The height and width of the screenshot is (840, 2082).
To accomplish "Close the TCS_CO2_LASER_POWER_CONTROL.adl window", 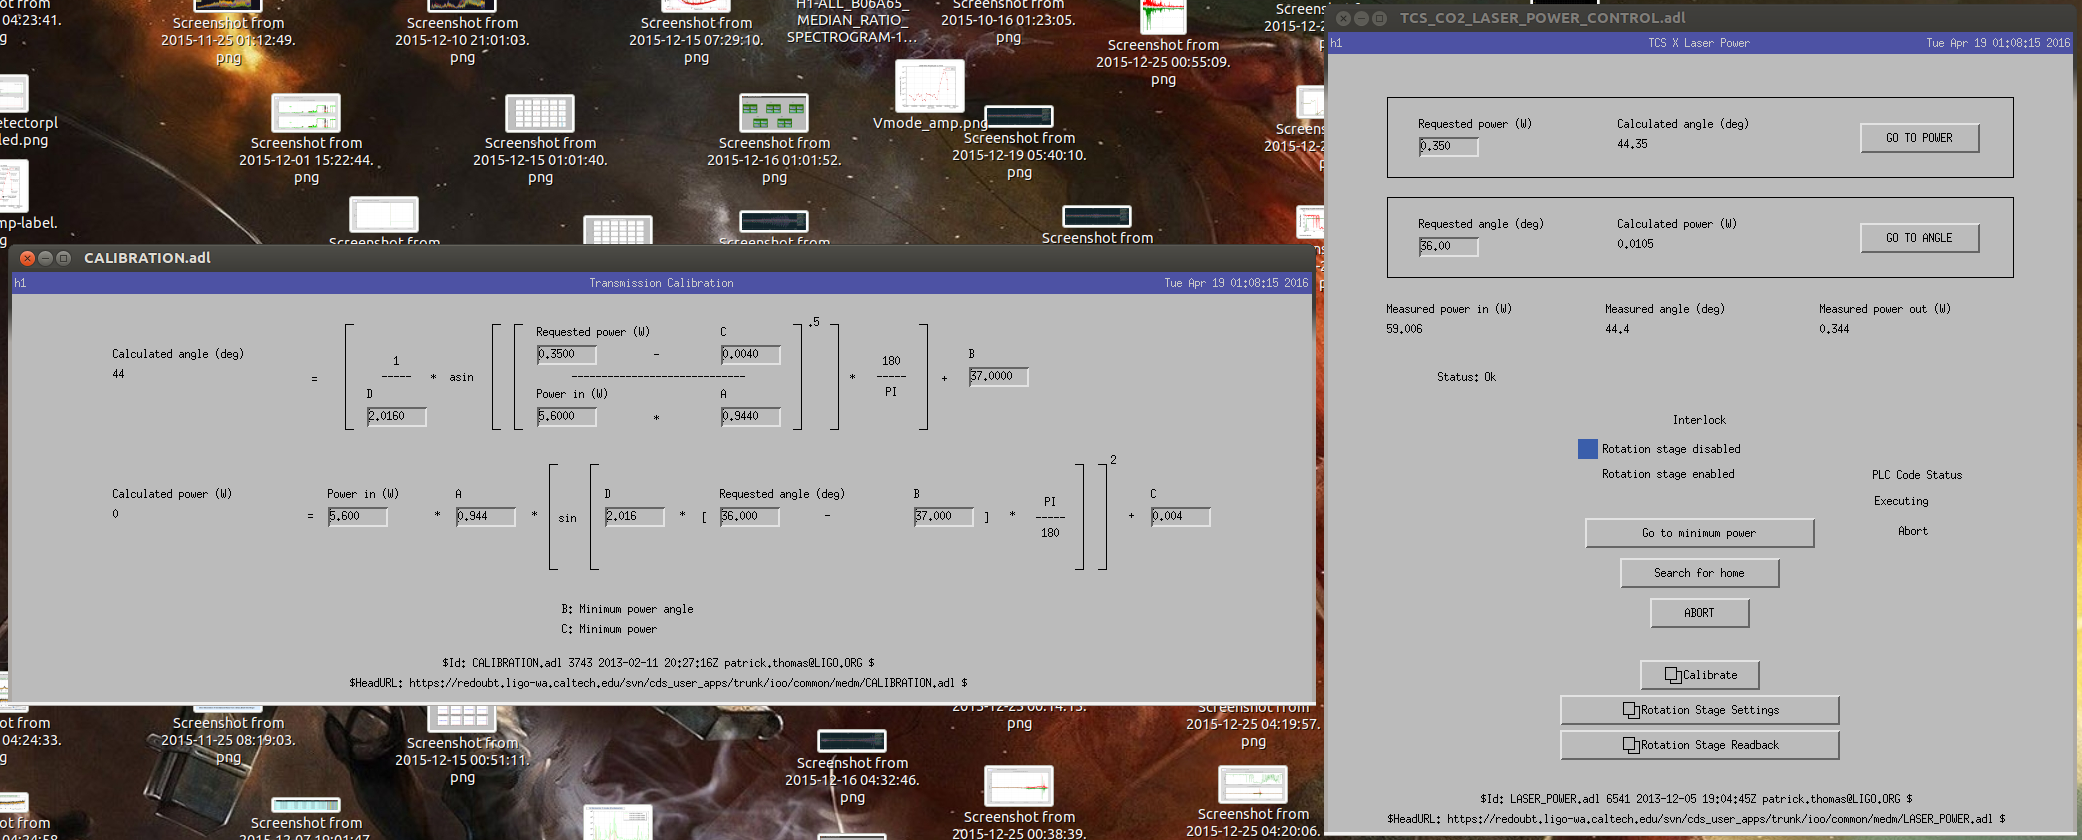I will point(1343,18).
